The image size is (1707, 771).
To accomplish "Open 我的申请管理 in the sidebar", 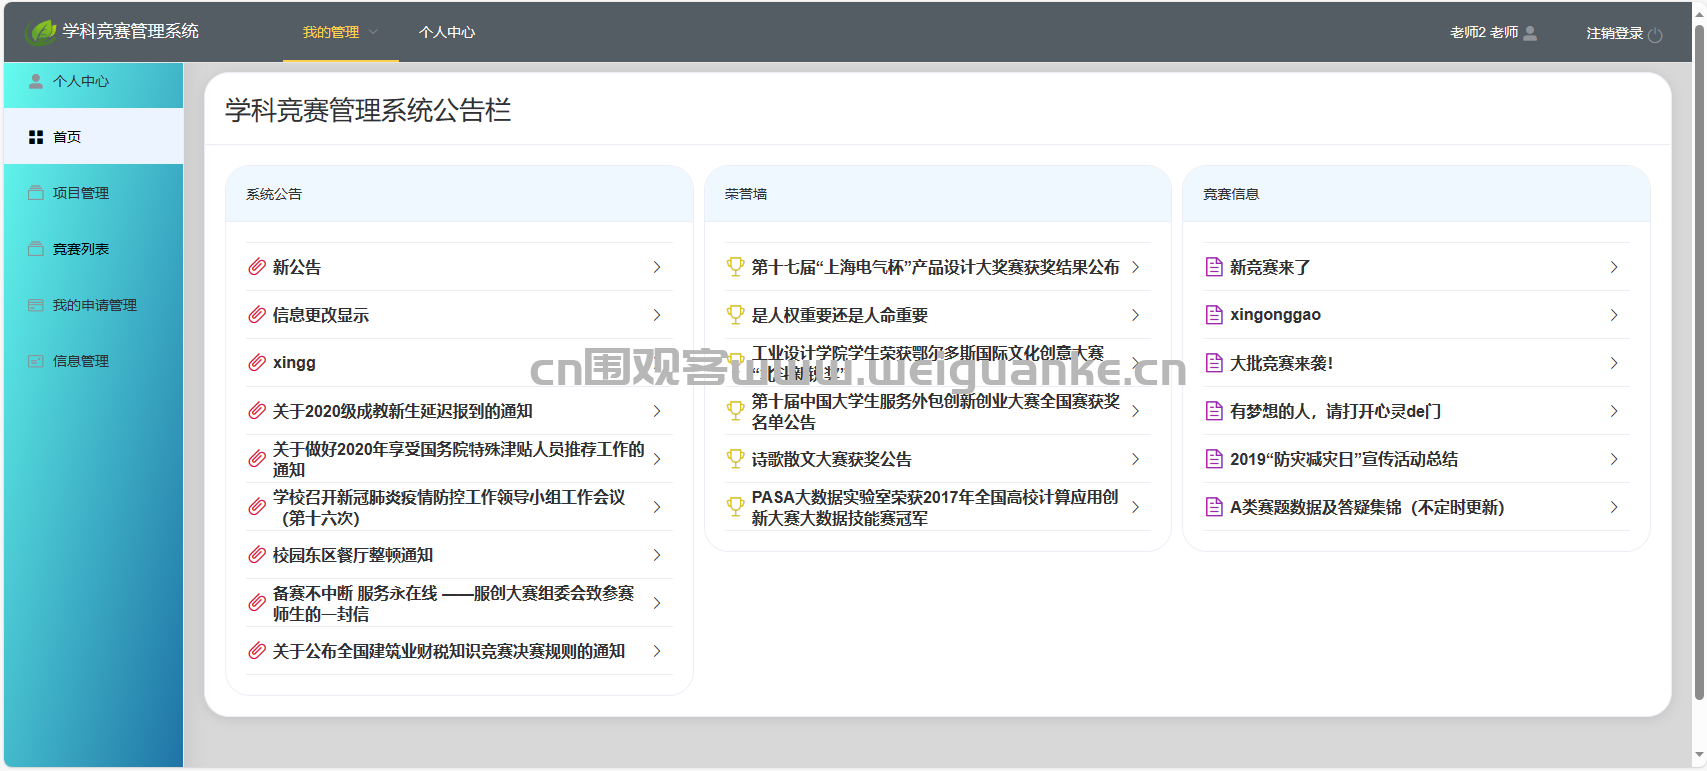I will [94, 305].
